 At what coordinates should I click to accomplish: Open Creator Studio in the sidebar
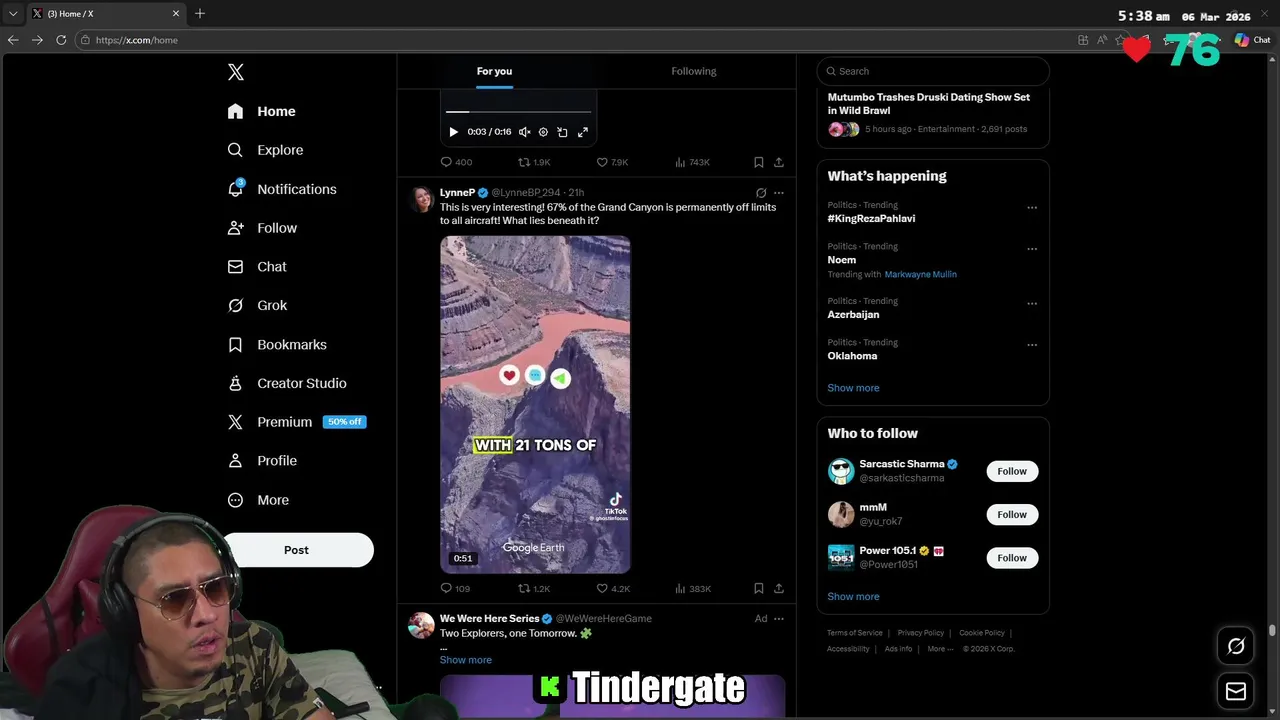click(287, 384)
